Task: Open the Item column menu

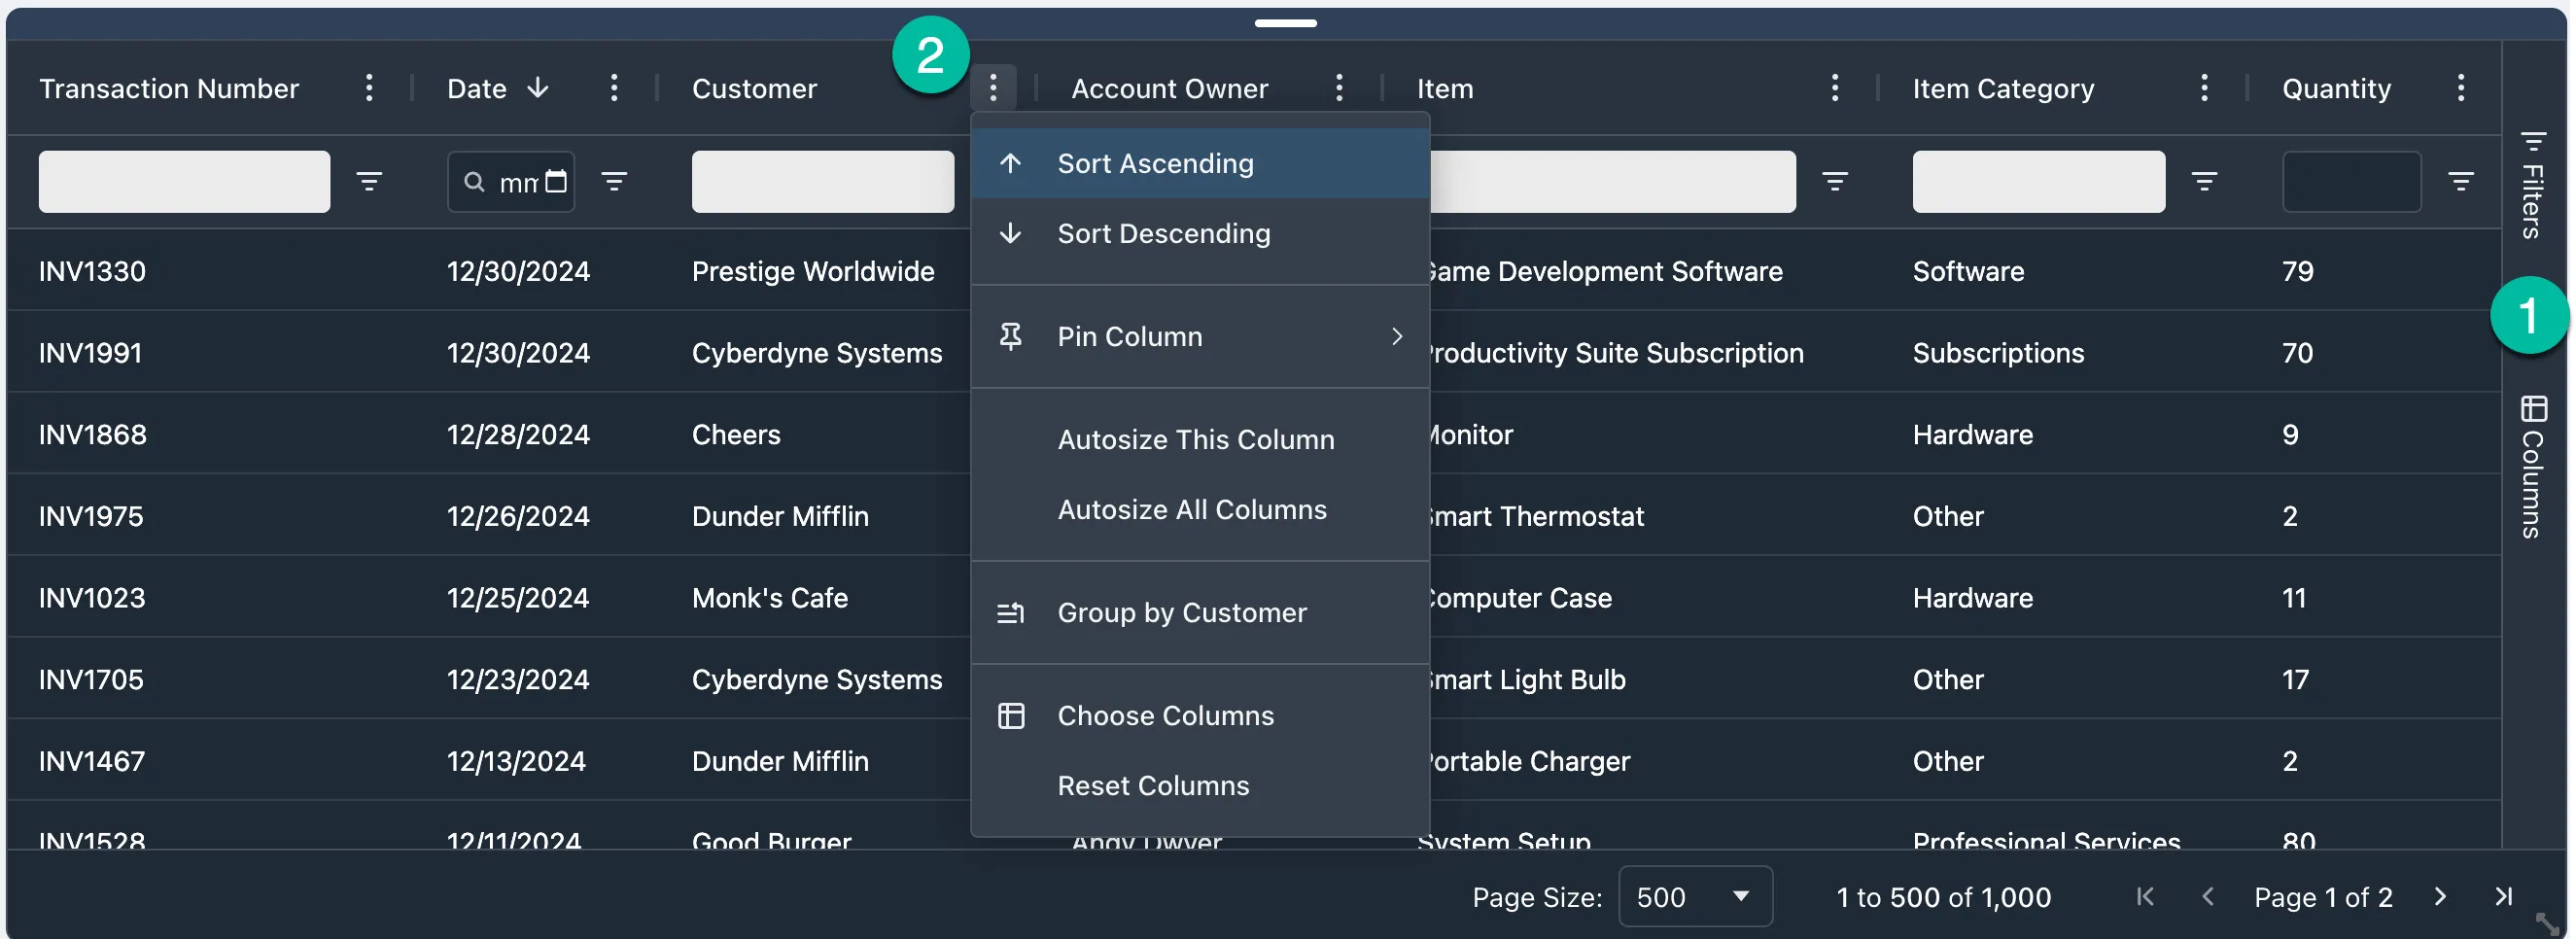Action: click(1834, 88)
